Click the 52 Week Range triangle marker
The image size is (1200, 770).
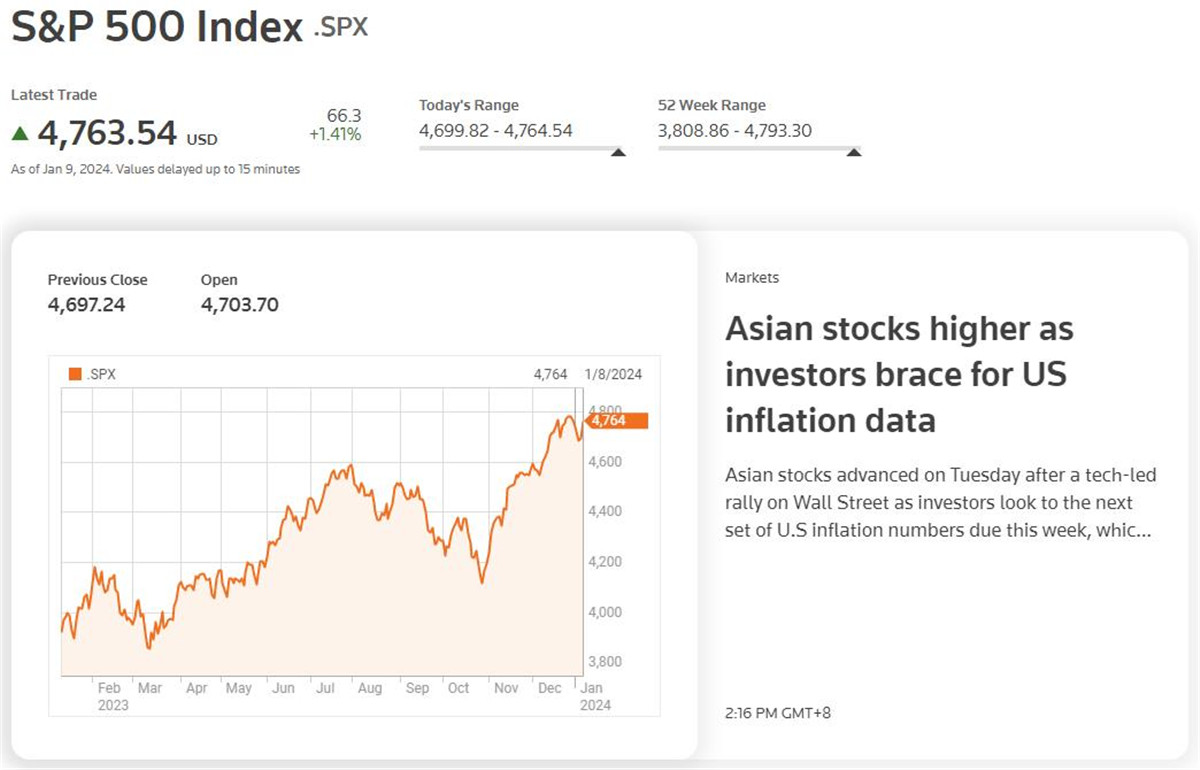pos(853,152)
